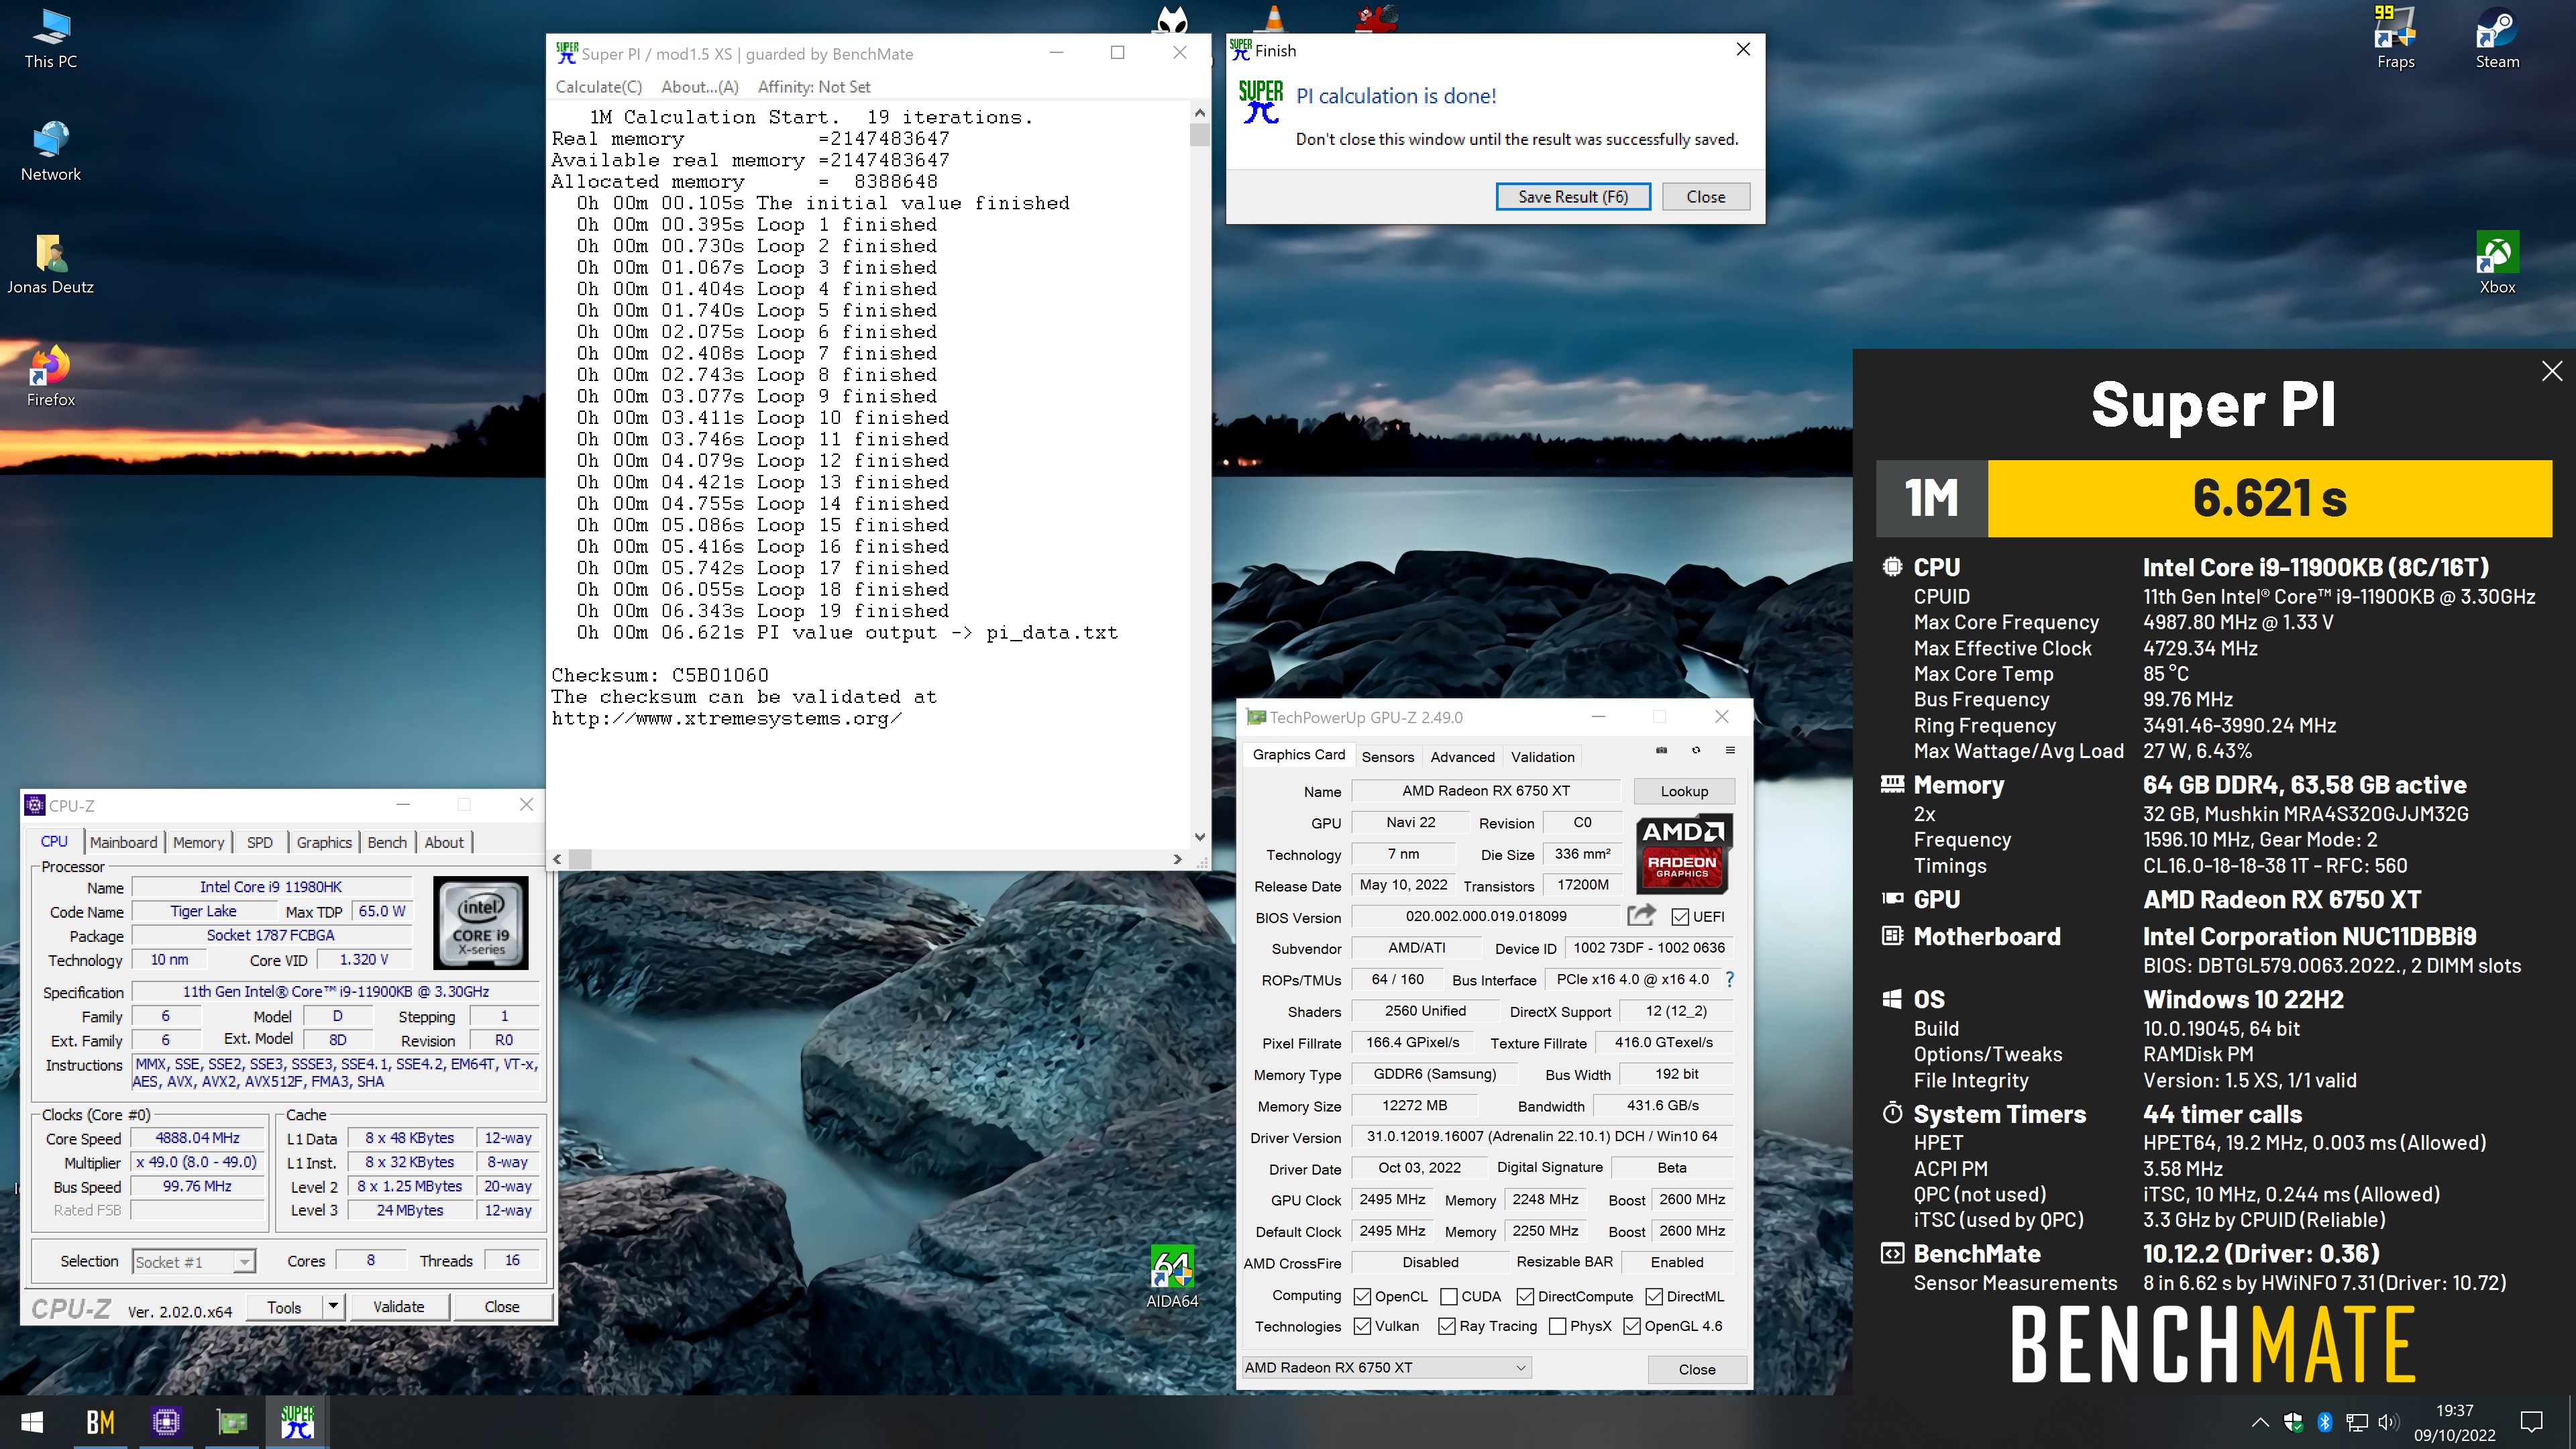Refresh GPU-Z info with the refresh icon
The image size is (2576, 1449).
tap(1696, 750)
